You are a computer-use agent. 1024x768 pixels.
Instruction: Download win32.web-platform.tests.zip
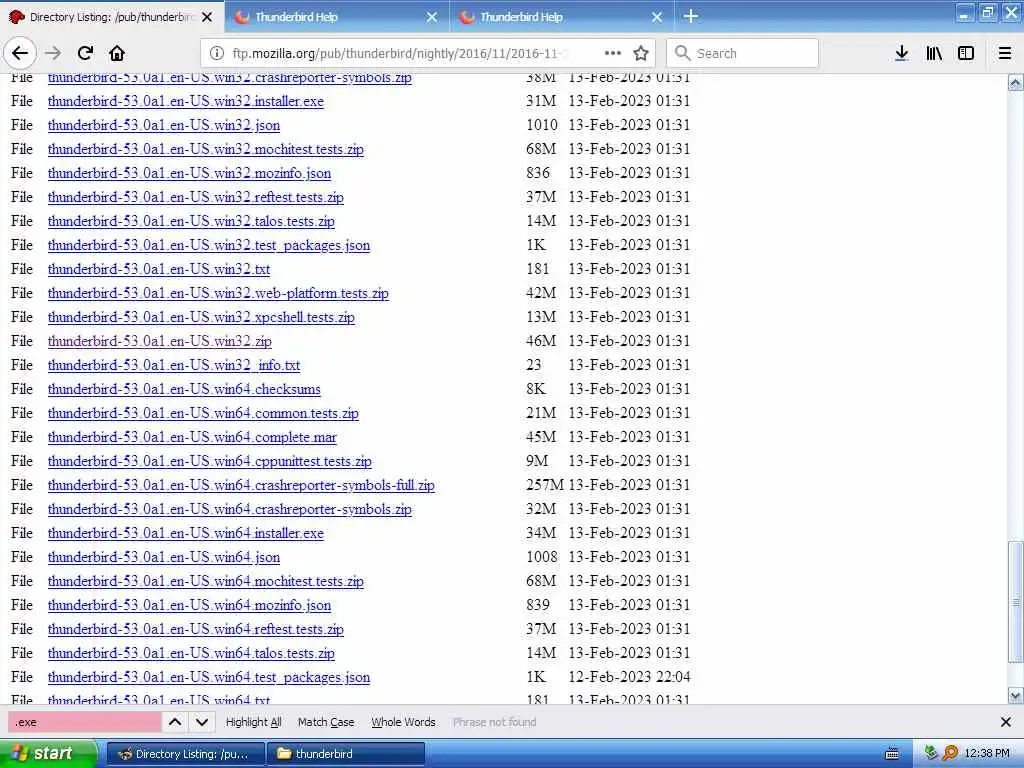[x=218, y=293]
